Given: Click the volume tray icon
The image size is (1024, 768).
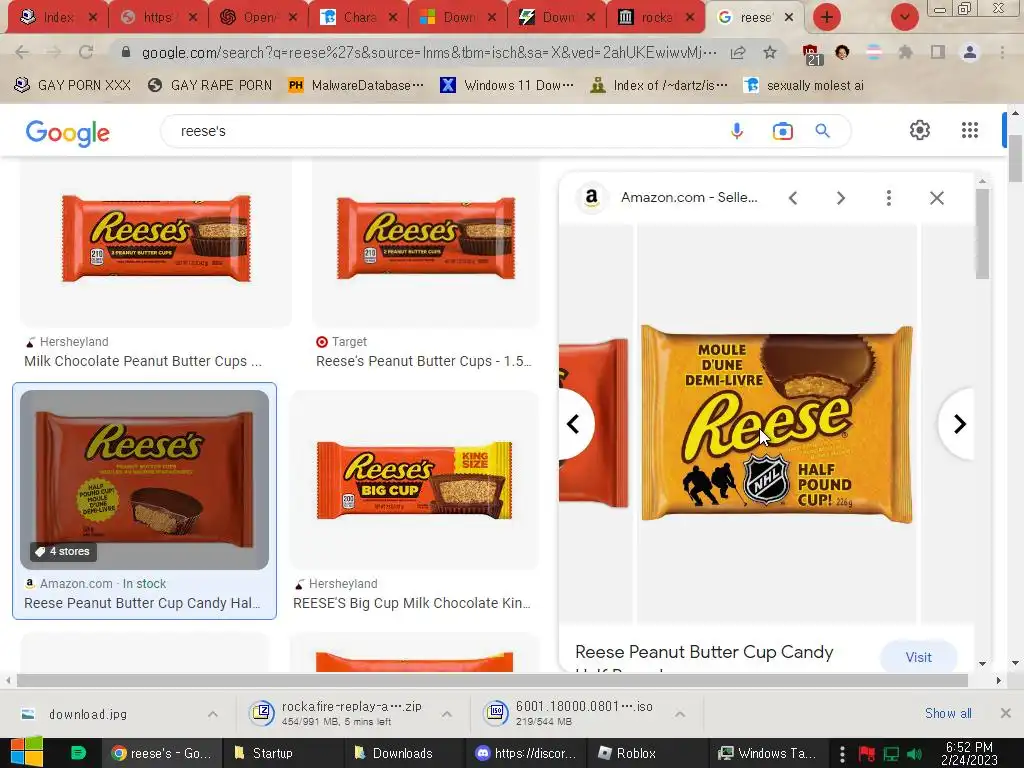Looking at the screenshot, I should pyautogui.click(x=914, y=754).
